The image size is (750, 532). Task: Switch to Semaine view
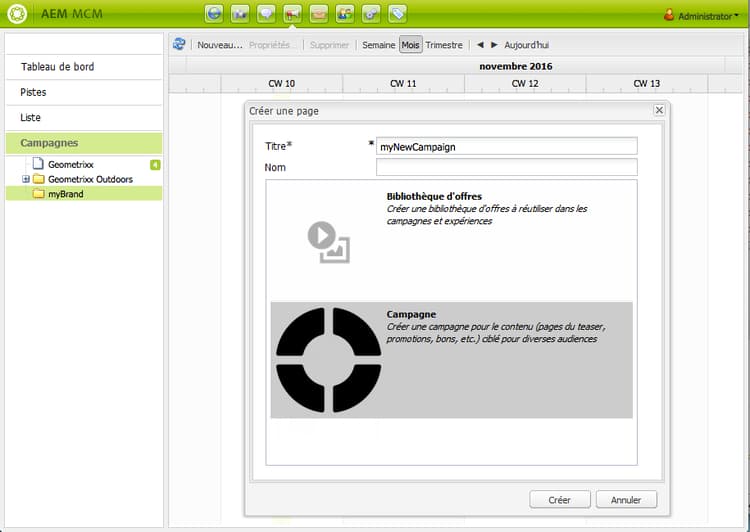tap(378, 45)
